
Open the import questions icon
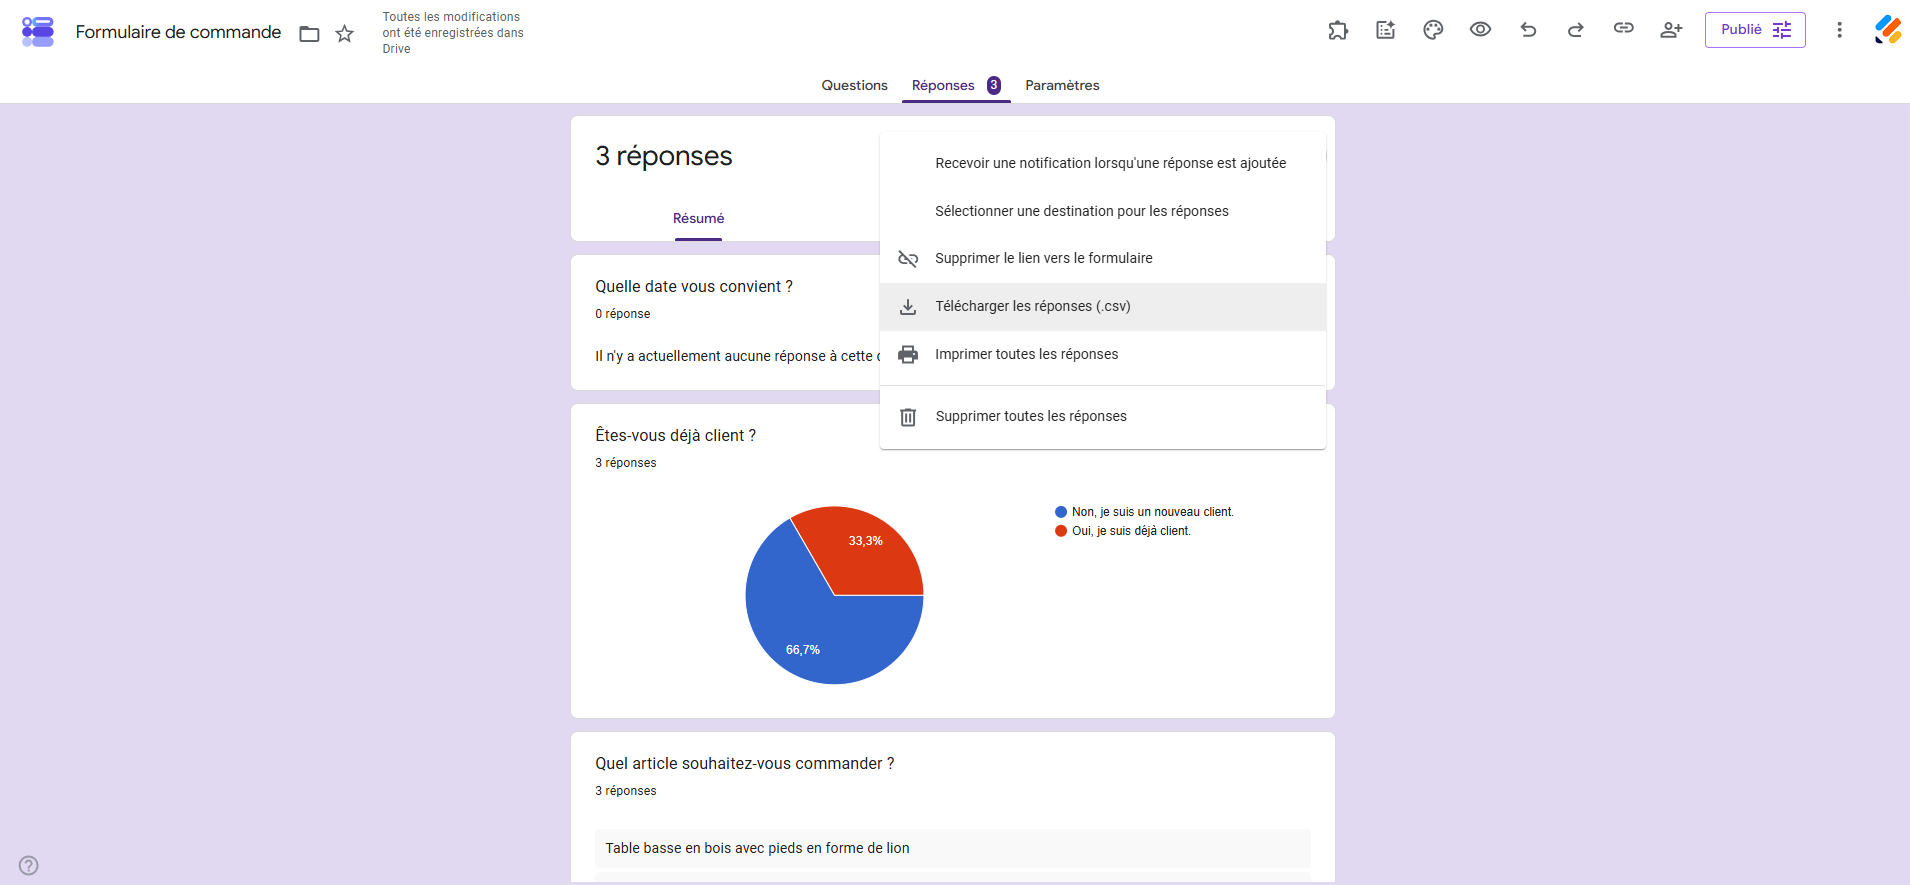tap(1386, 30)
